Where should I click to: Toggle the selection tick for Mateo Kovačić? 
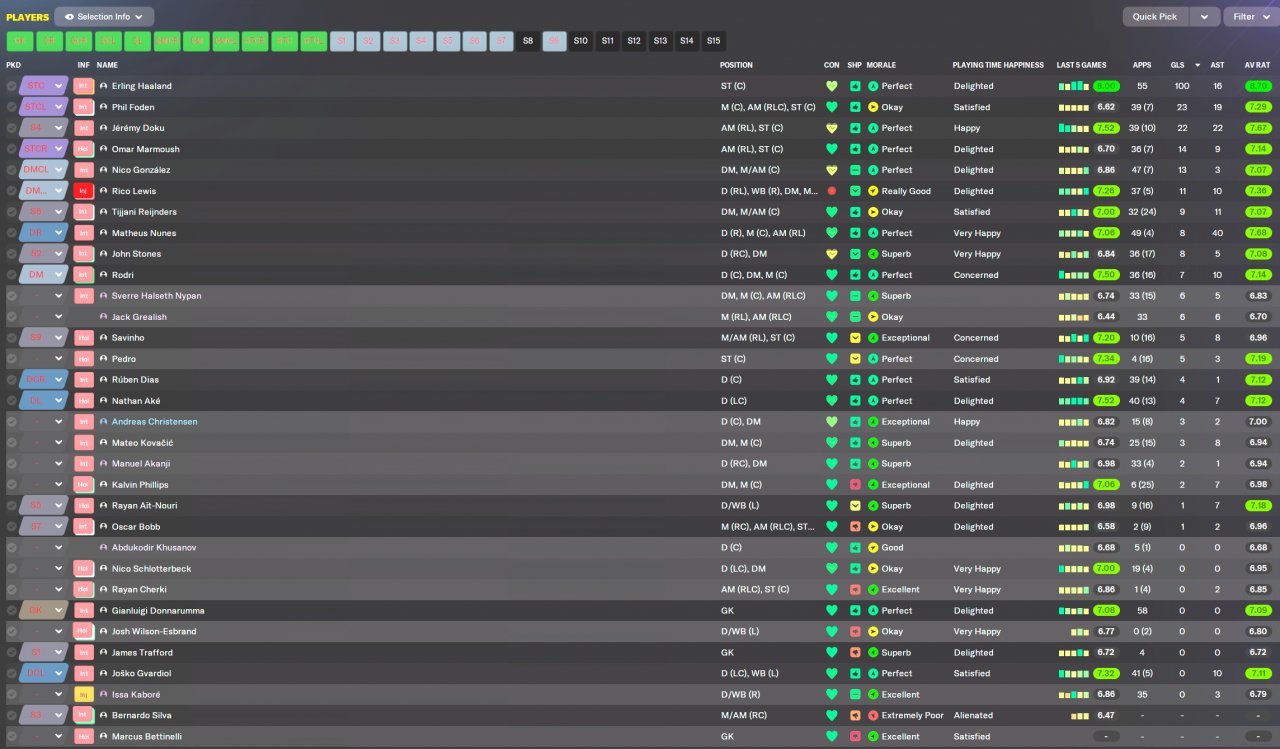(x=11, y=443)
